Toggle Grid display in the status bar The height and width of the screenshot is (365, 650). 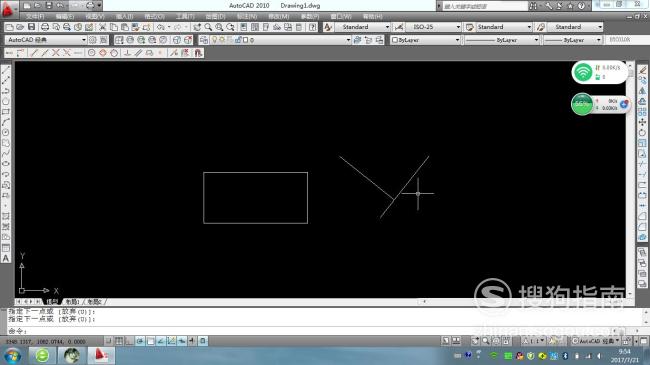[x=119, y=341]
